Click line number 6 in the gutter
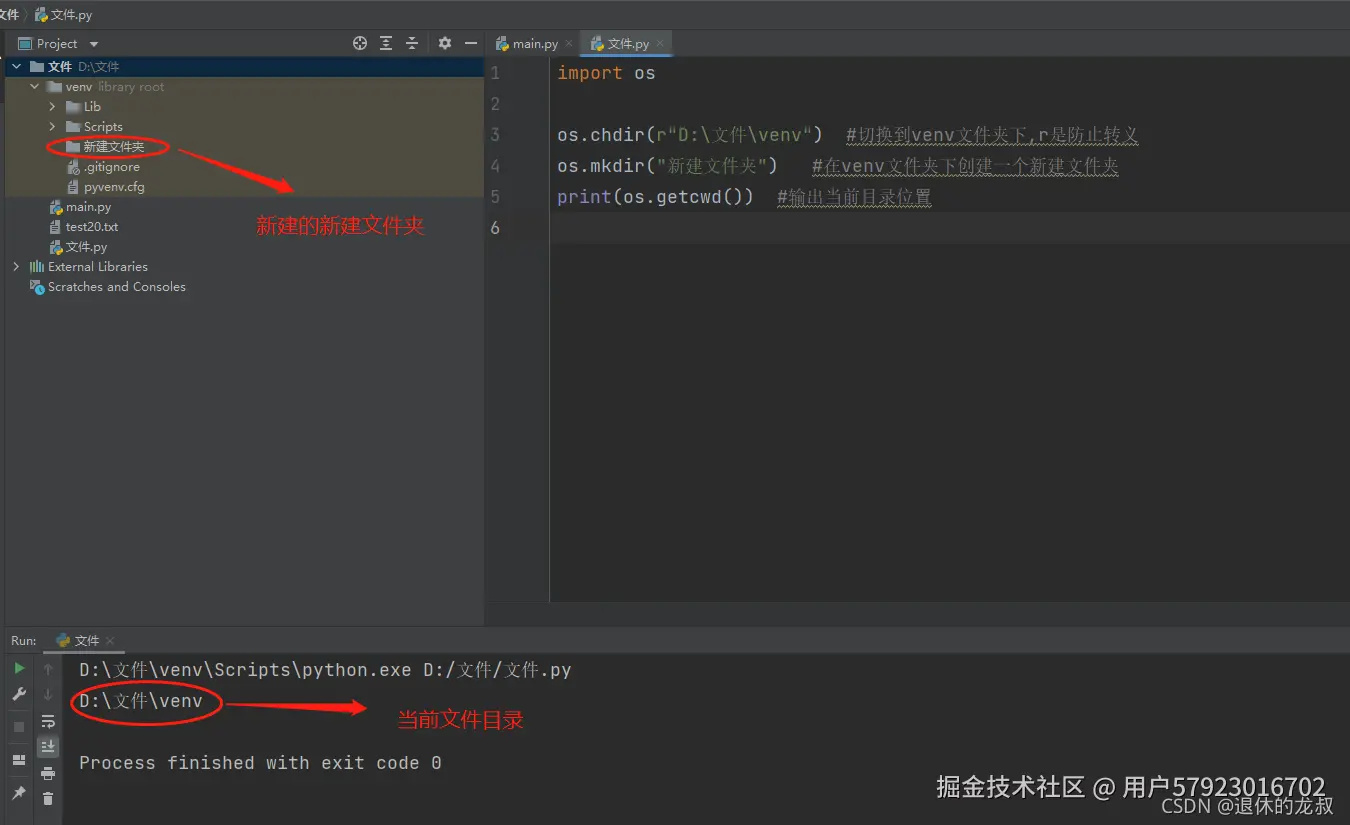 495,228
